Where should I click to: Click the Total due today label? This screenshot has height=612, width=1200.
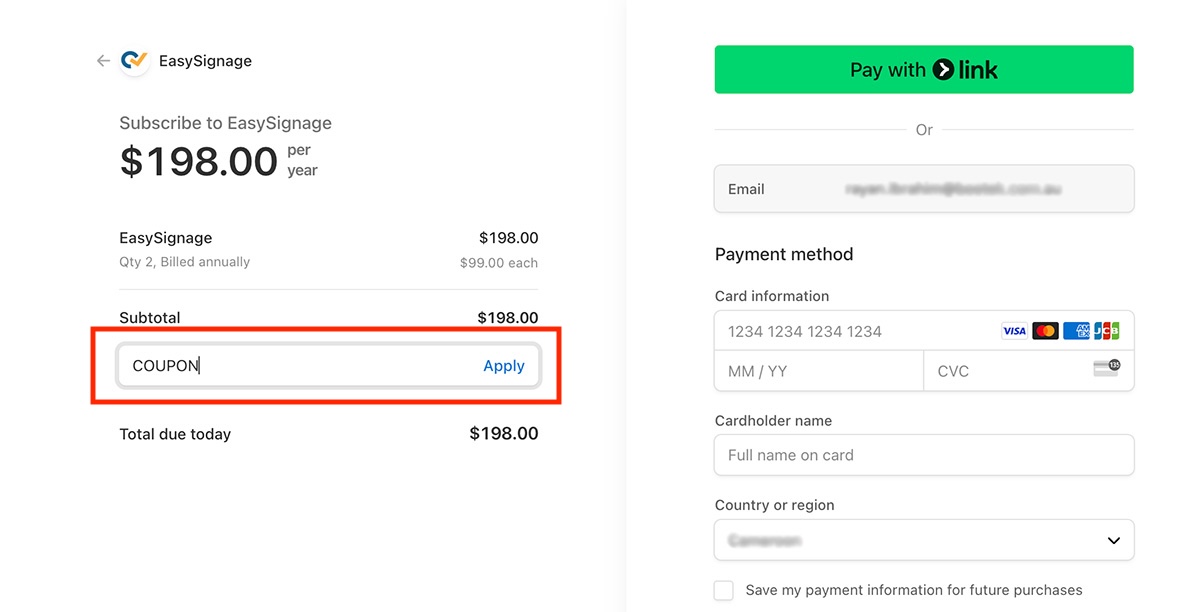click(x=175, y=434)
